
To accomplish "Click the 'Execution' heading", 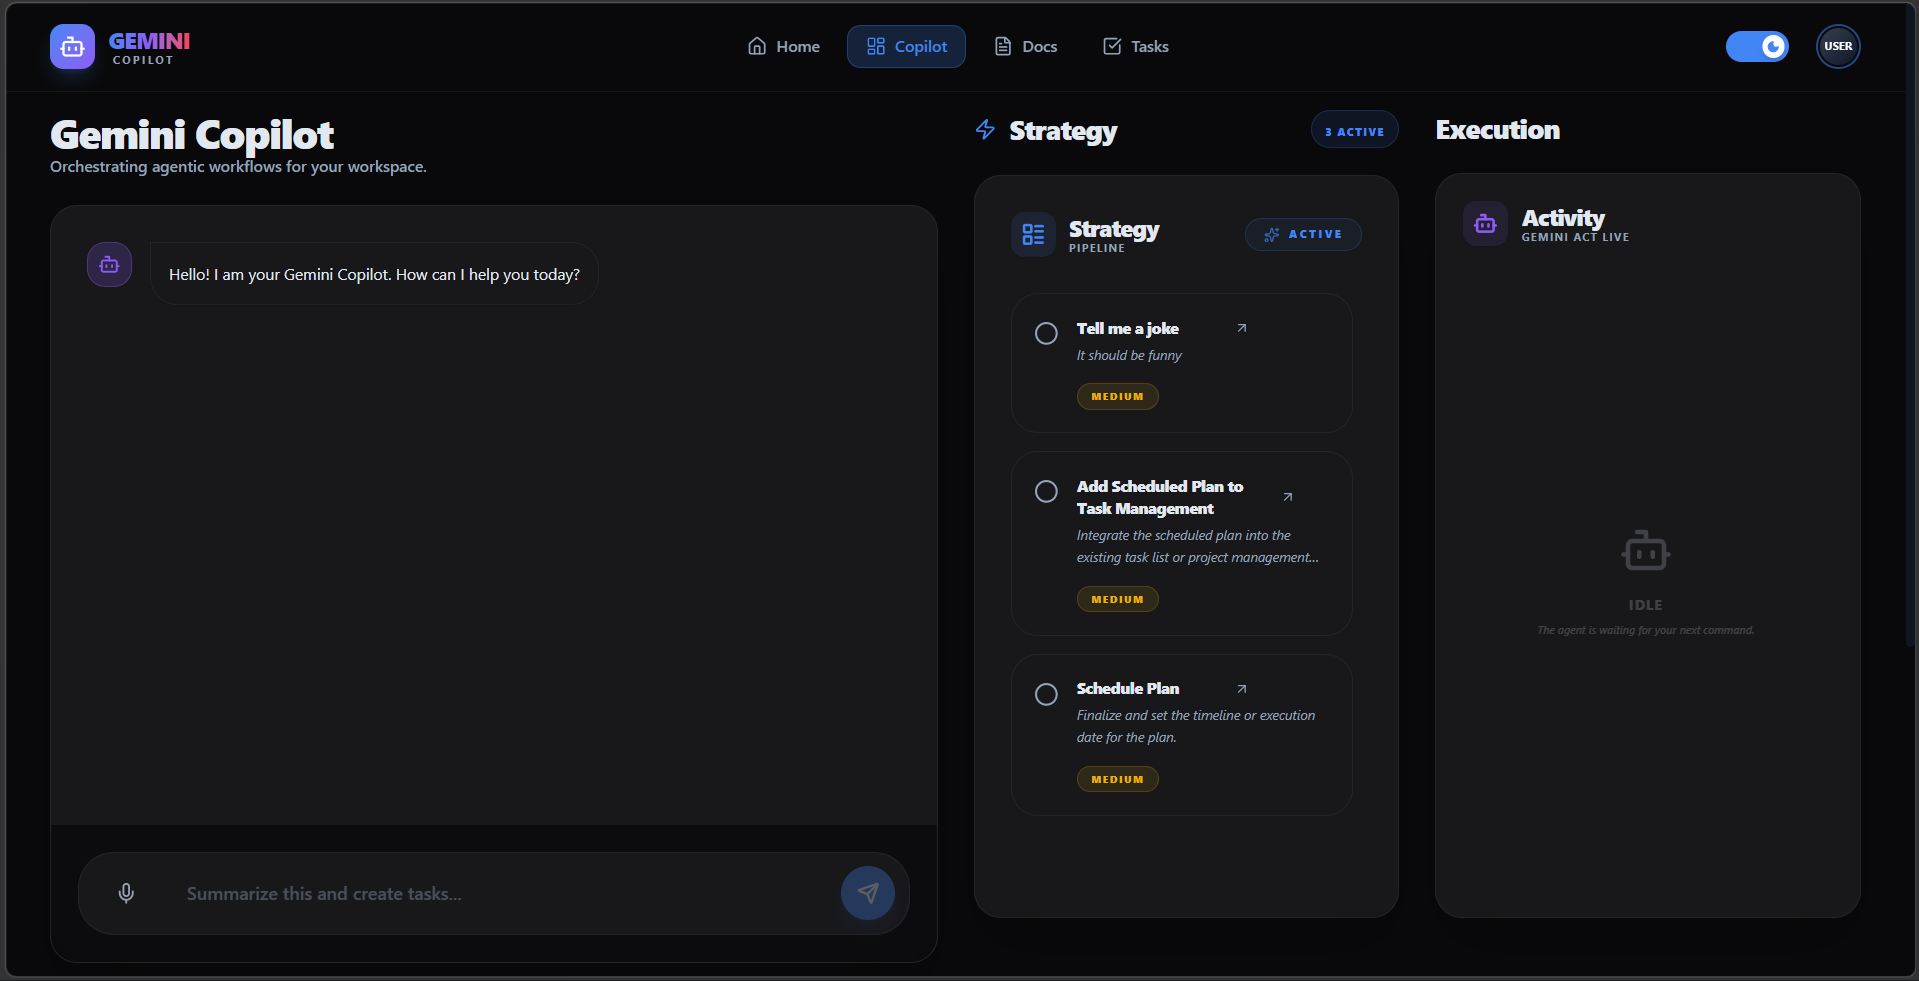I will pyautogui.click(x=1497, y=130).
